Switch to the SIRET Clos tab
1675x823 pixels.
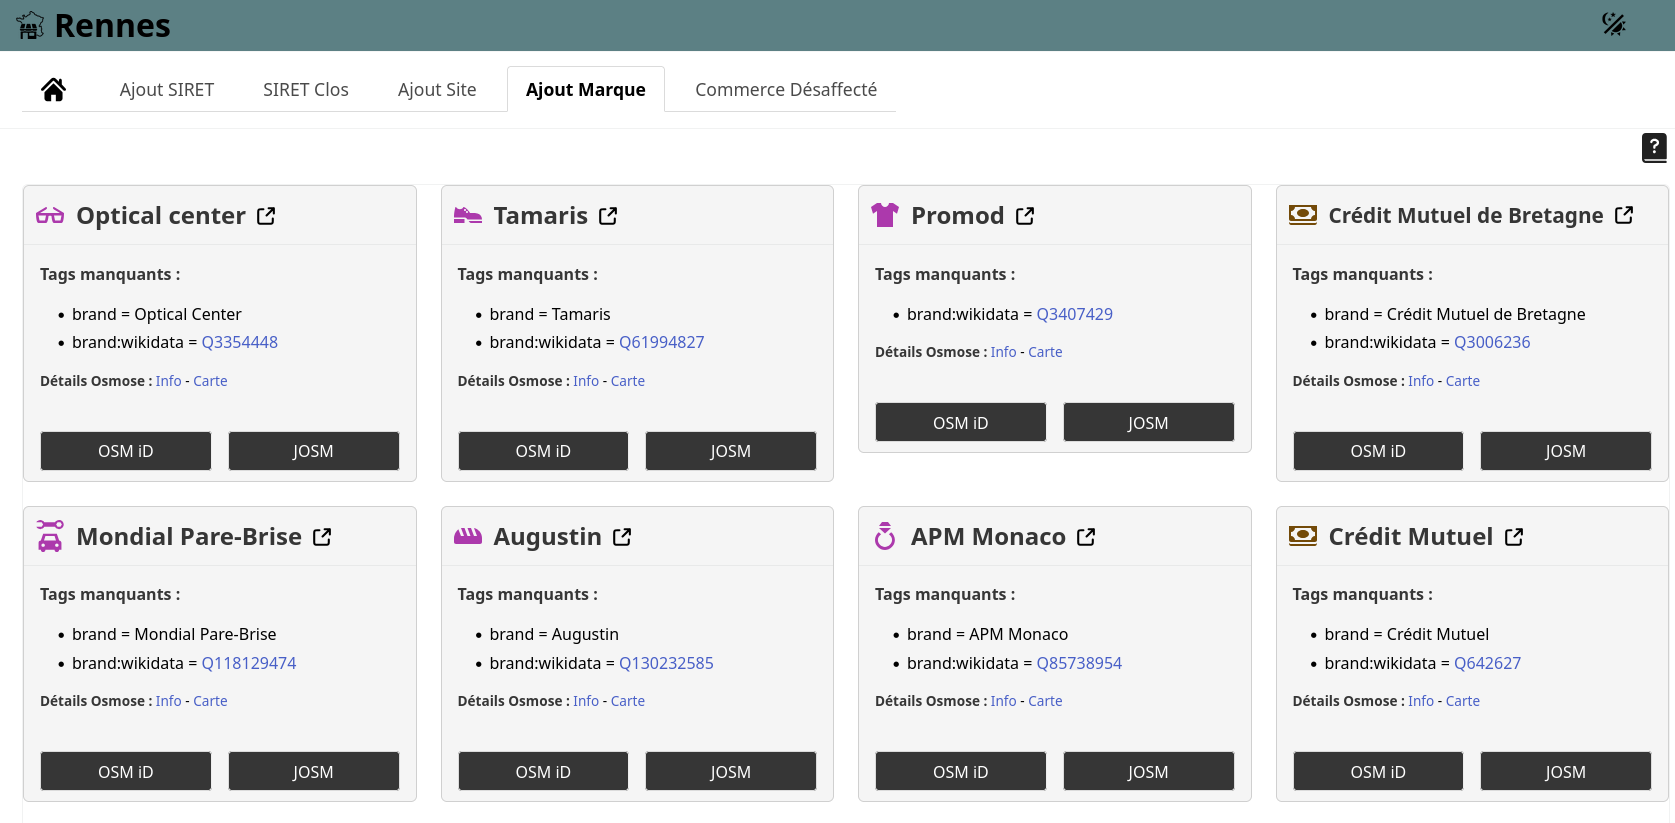click(x=306, y=90)
